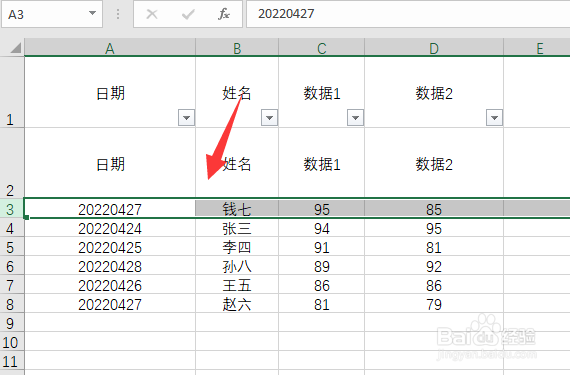Open Insert Function fx icon

pos(224,14)
